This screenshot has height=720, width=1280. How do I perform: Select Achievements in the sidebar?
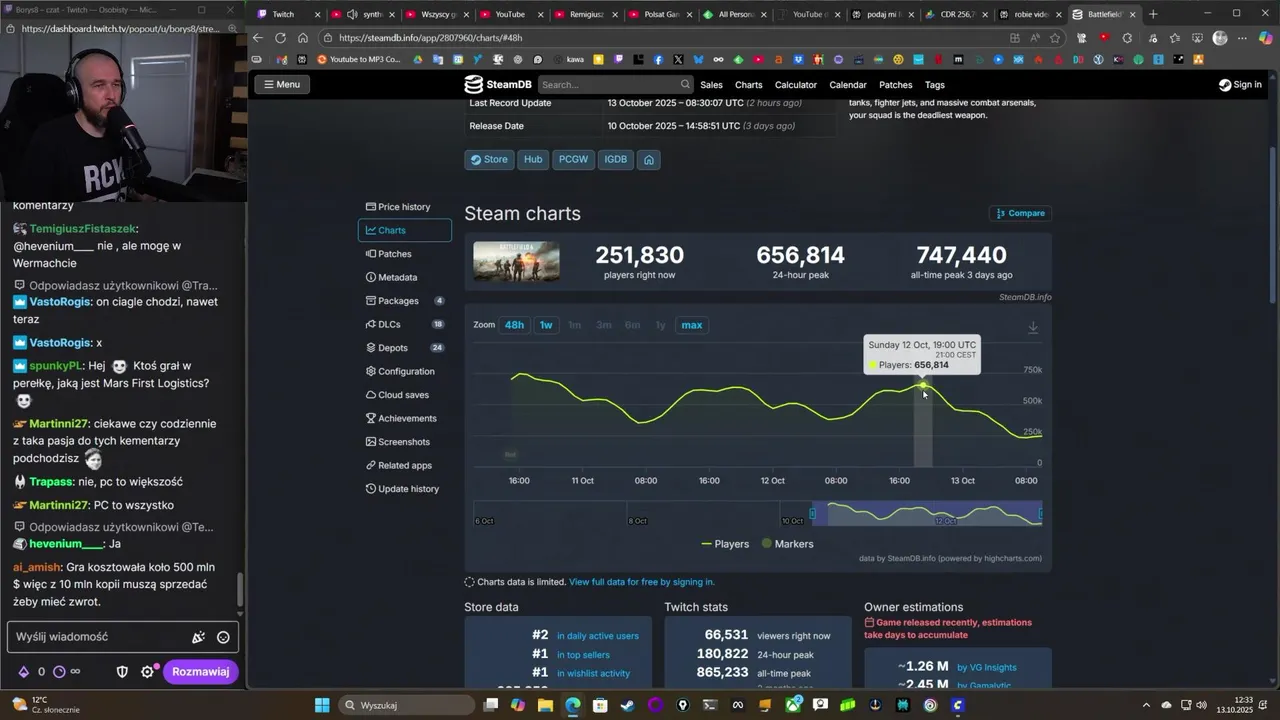[x=404, y=418]
